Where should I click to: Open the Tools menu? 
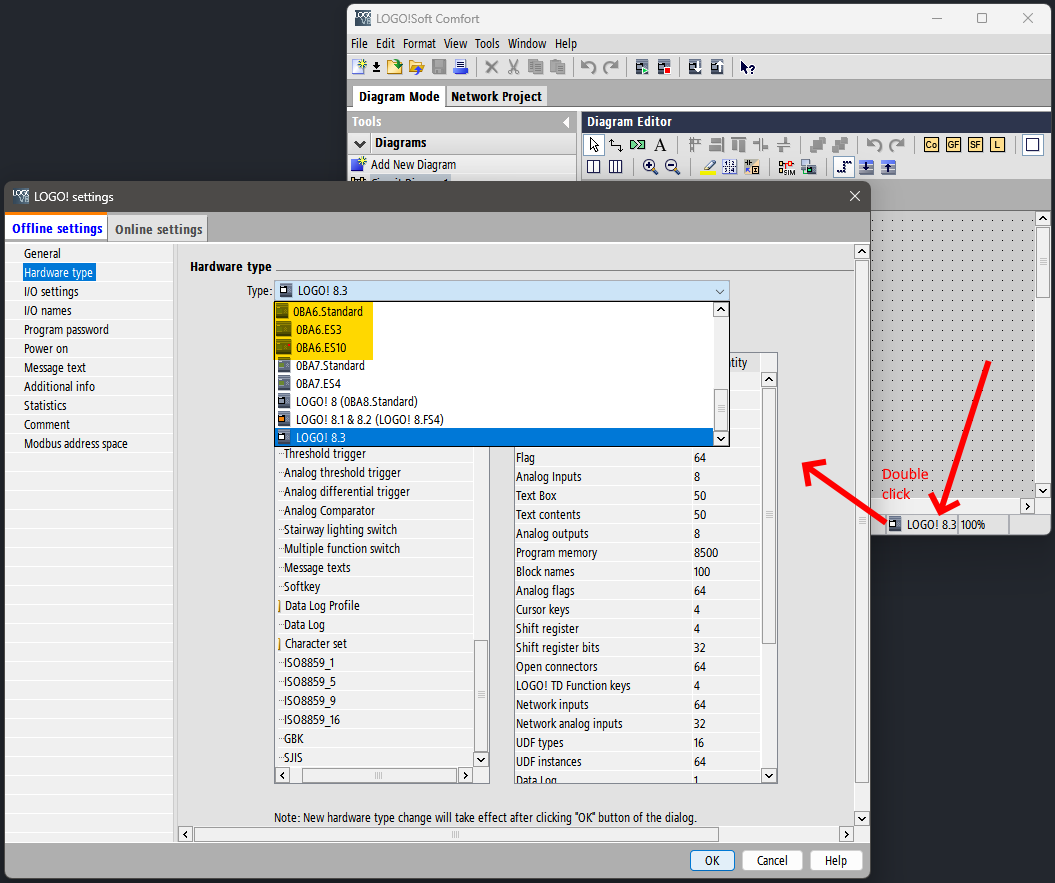(x=487, y=44)
